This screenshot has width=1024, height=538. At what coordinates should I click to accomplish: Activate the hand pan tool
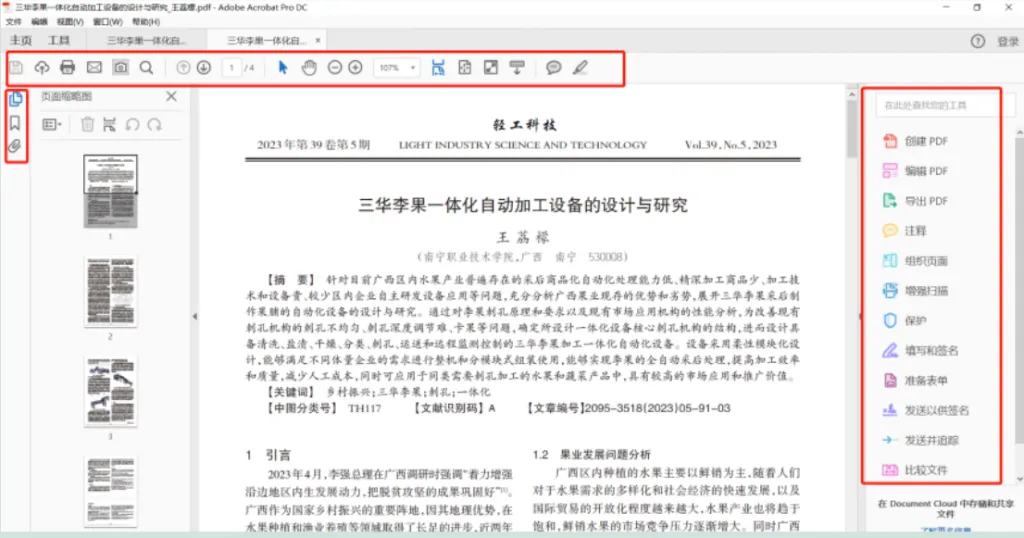coord(309,67)
